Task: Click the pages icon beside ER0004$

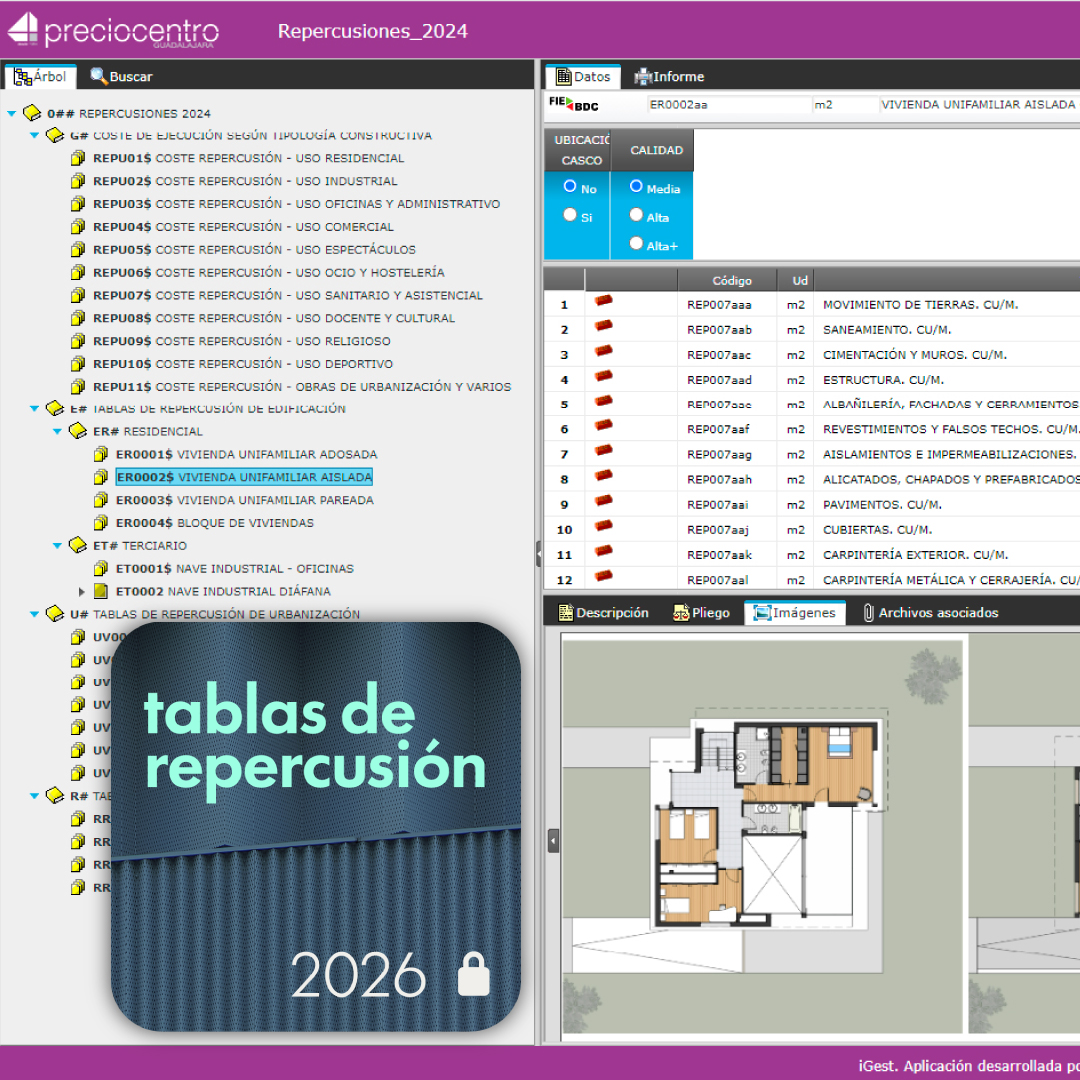Action: 101,523
